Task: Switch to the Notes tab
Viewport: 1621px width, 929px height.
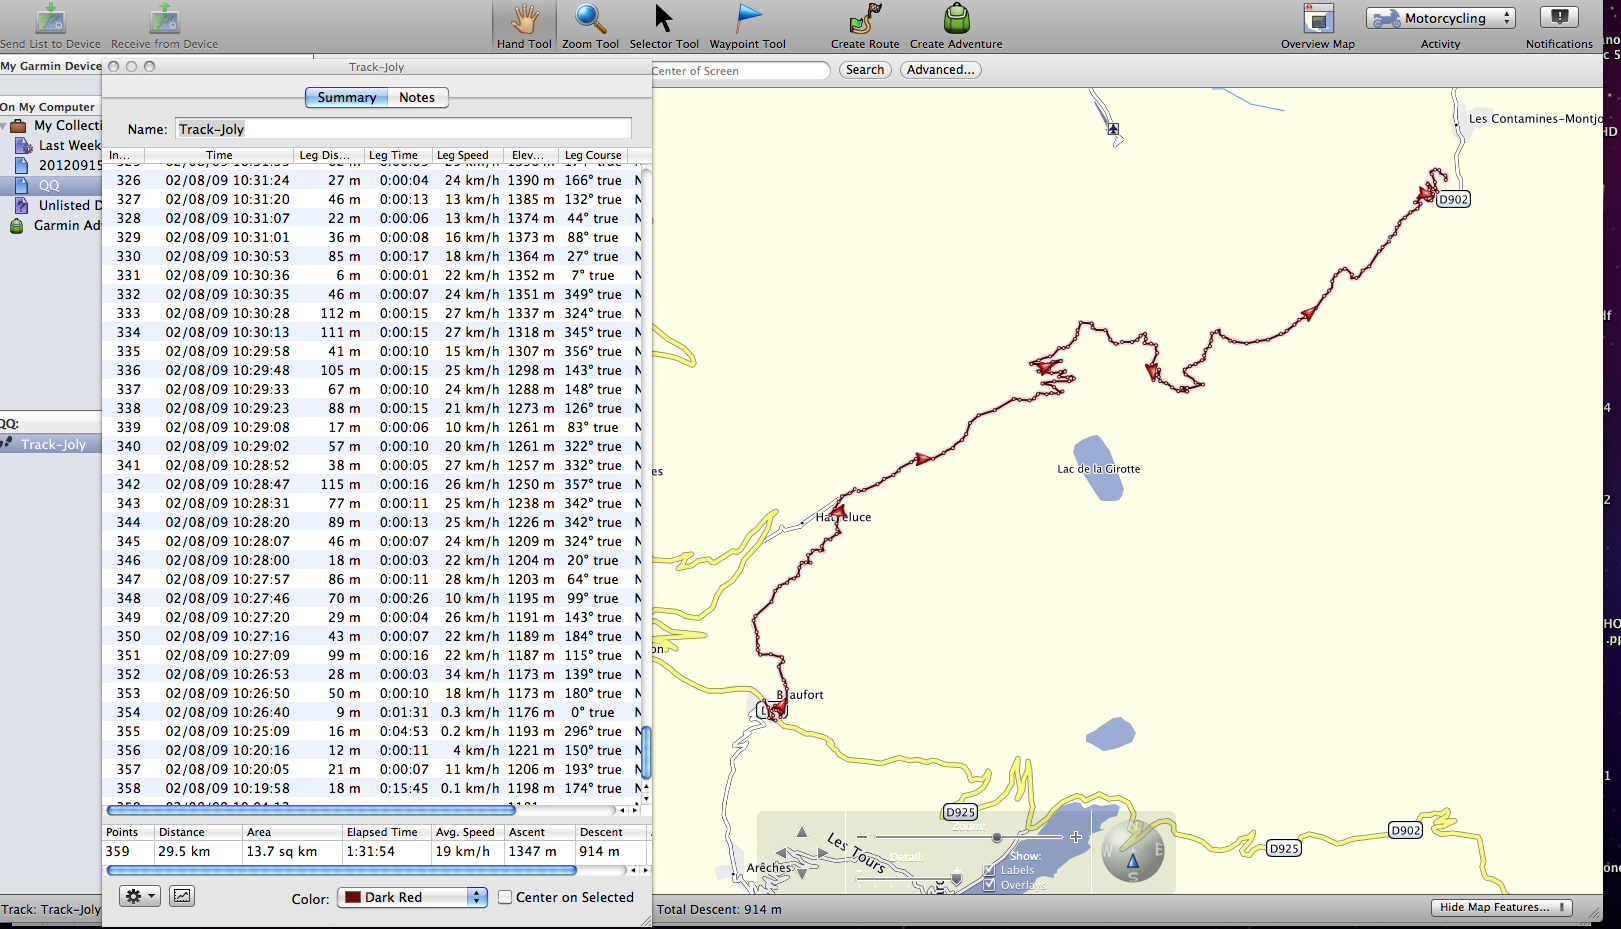Action: [x=417, y=97]
